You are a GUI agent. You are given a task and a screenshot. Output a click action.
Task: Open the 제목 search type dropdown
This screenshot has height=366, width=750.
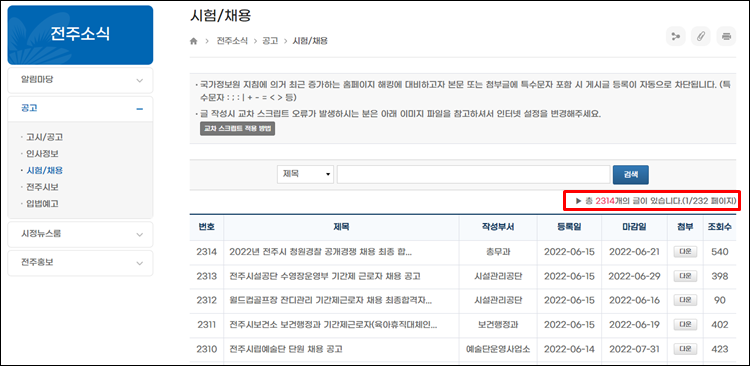coord(306,175)
